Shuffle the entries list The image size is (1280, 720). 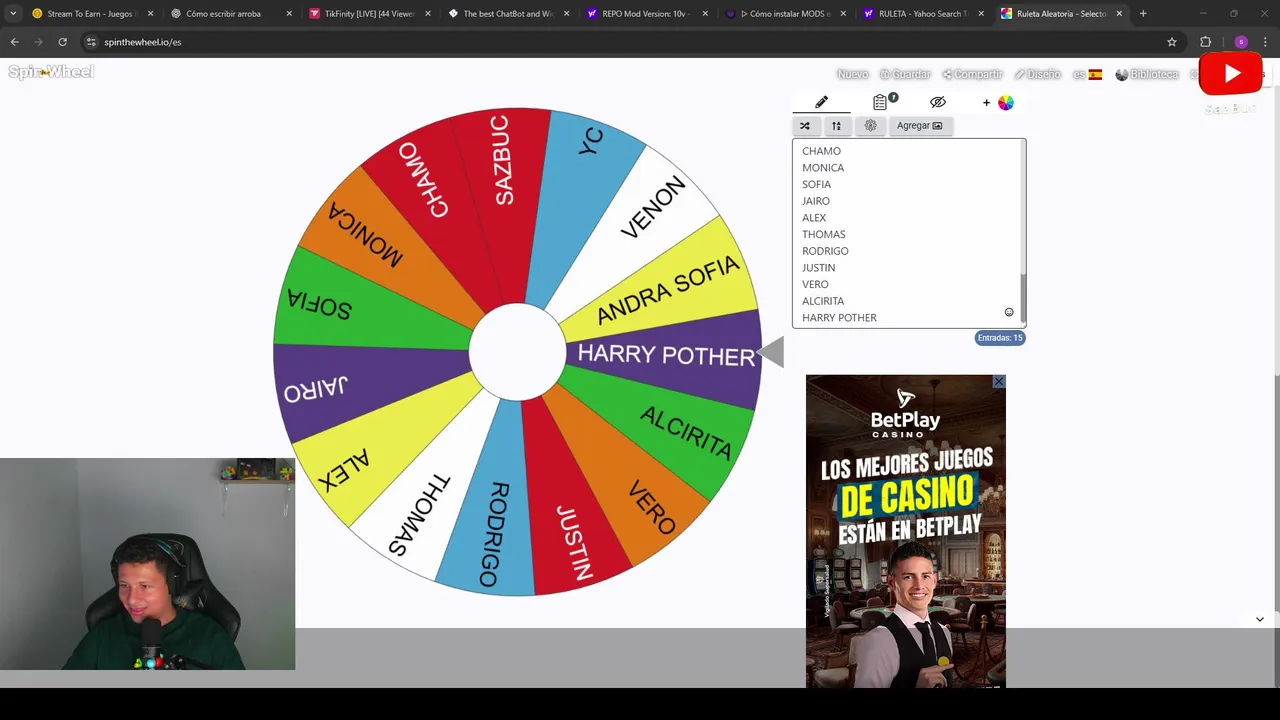pyautogui.click(x=804, y=126)
